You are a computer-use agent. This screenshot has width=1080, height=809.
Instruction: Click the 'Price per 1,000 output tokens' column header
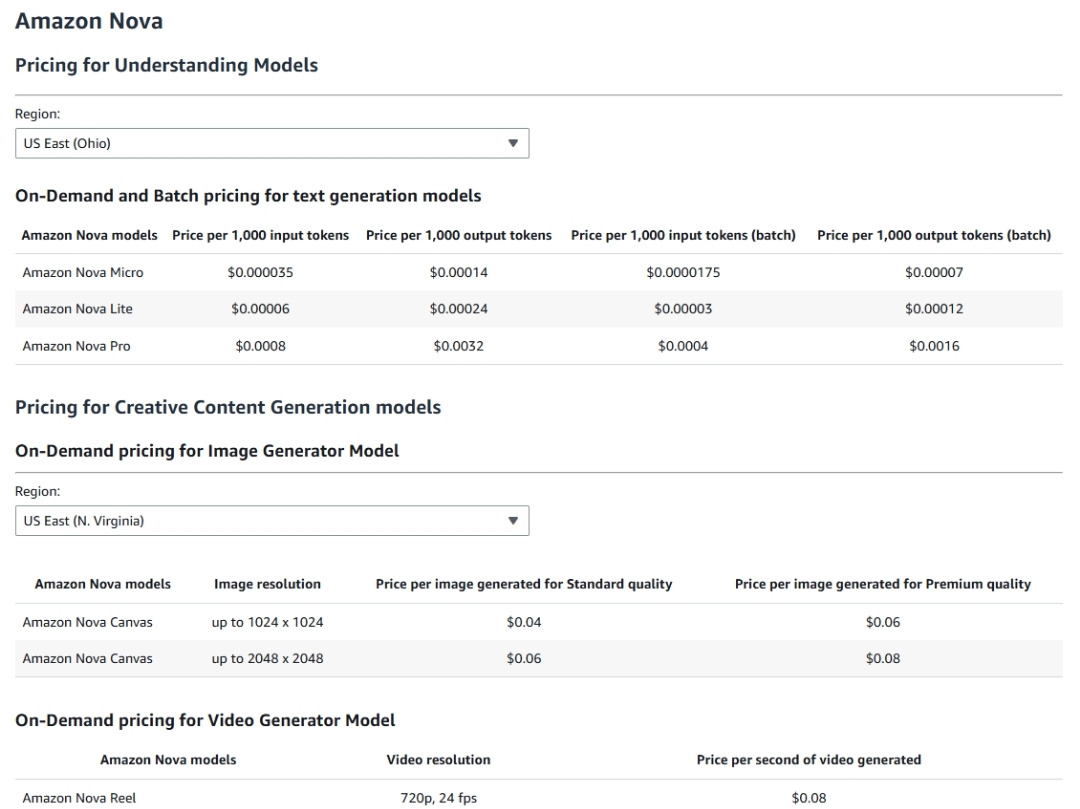pos(459,235)
